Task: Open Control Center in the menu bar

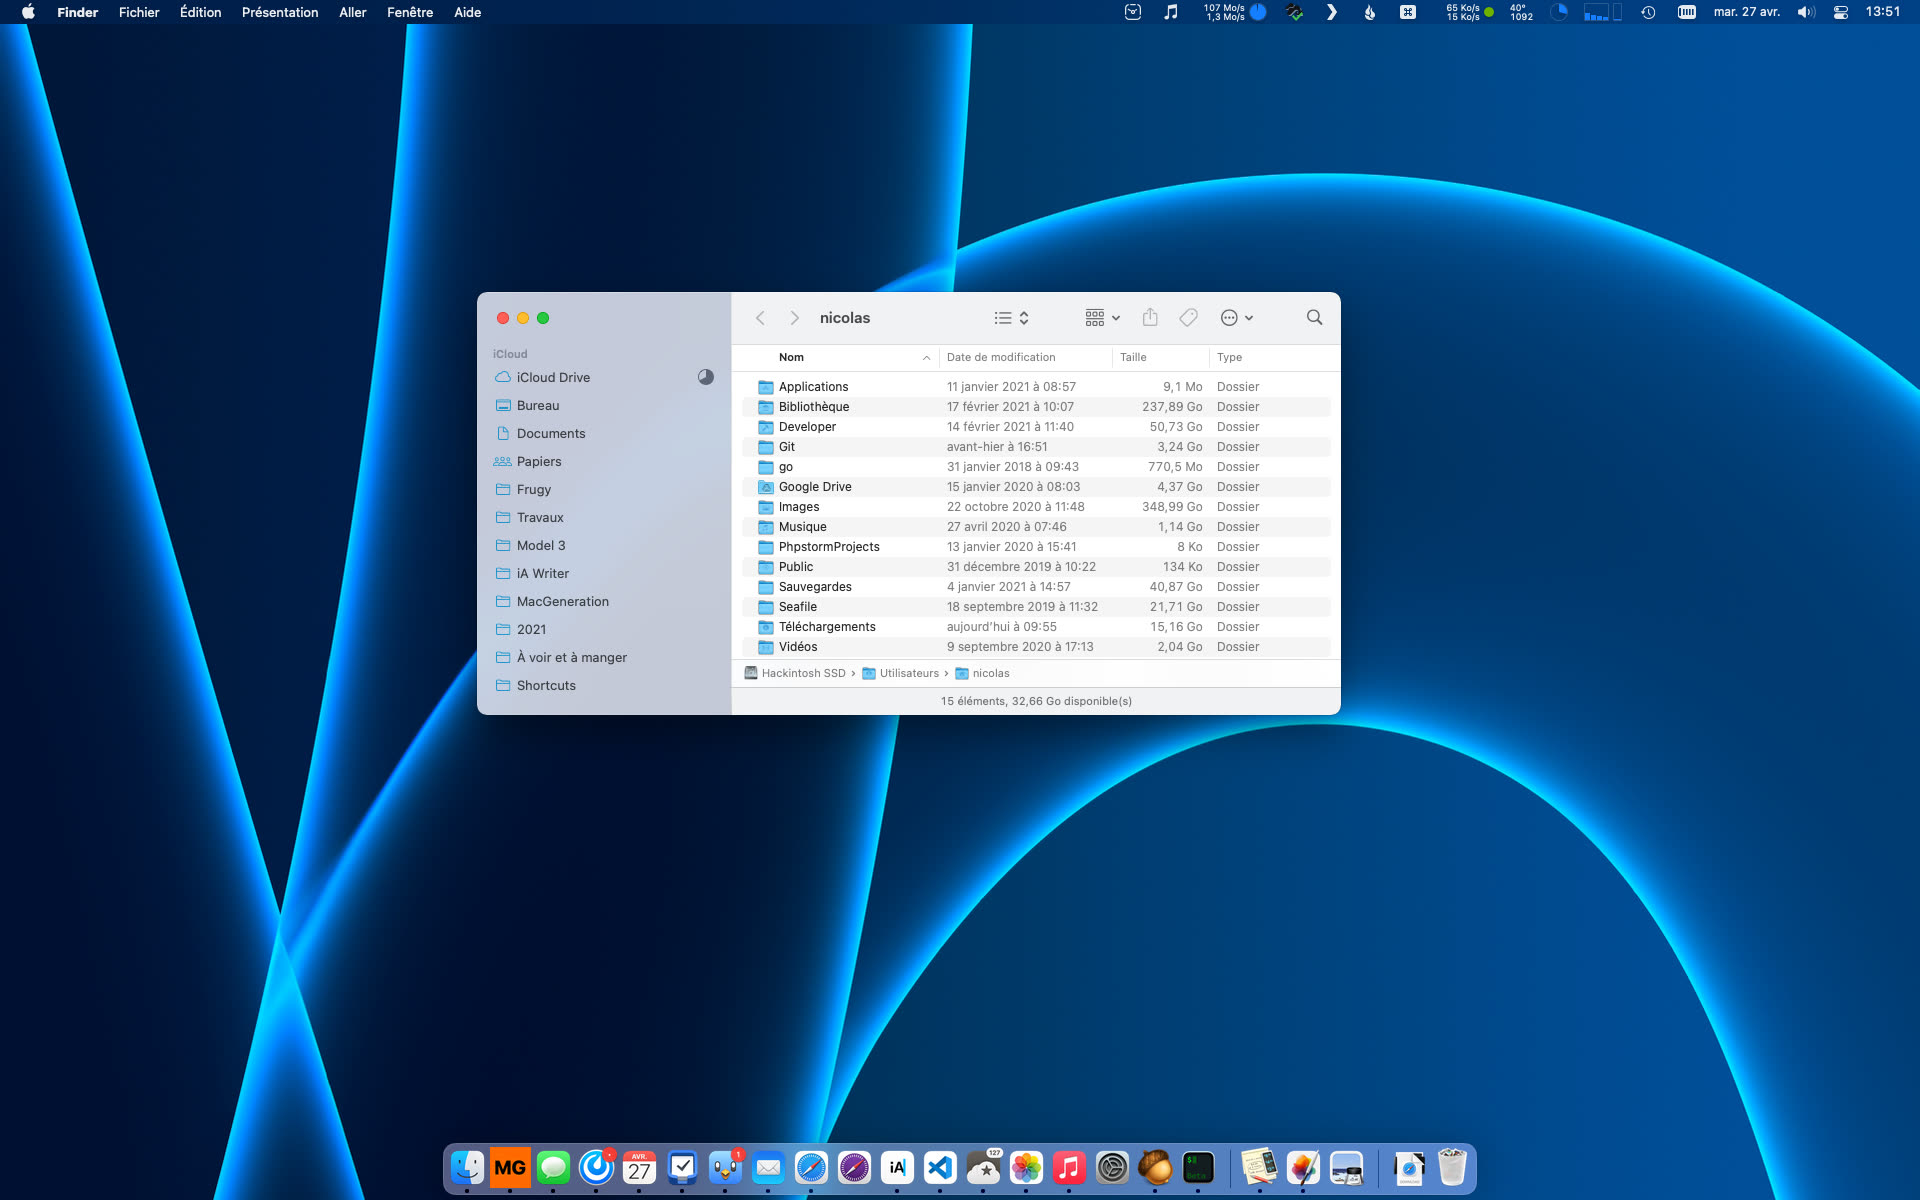Action: tap(1840, 12)
